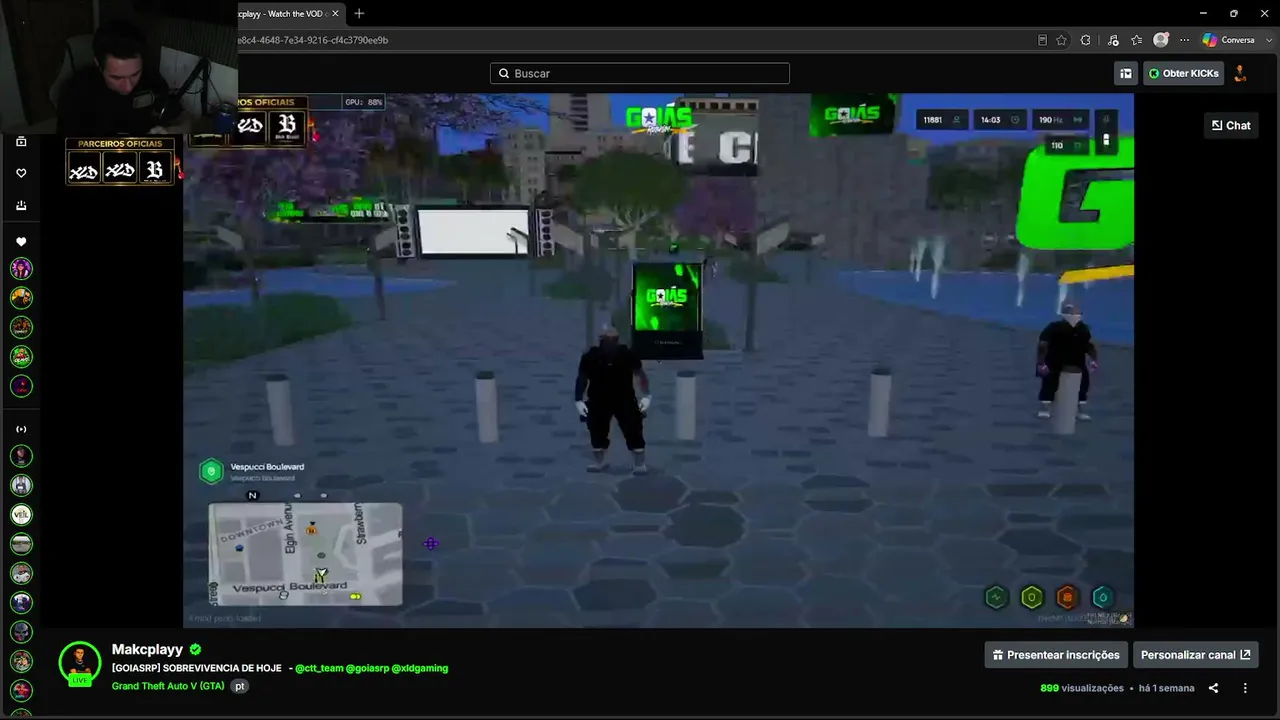Open the Makcplayy channel name link

(x=147, y=649)
